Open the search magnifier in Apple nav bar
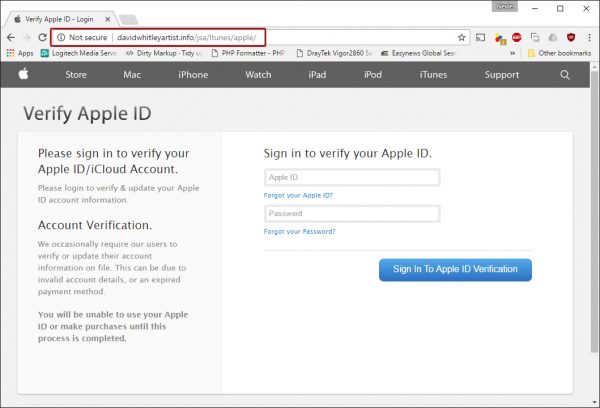Viewport: 600px width, 408px height. (565, 75)
